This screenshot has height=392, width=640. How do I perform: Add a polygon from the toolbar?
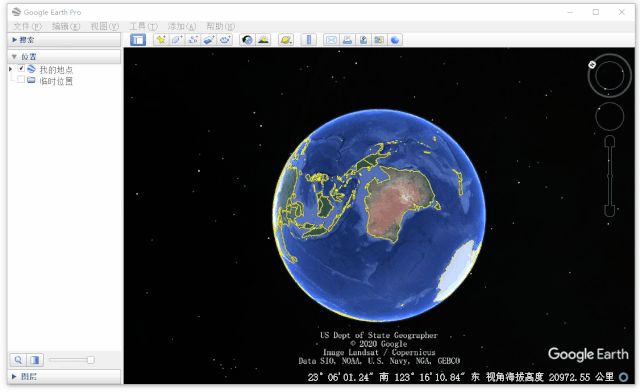[x=177, y=40]
